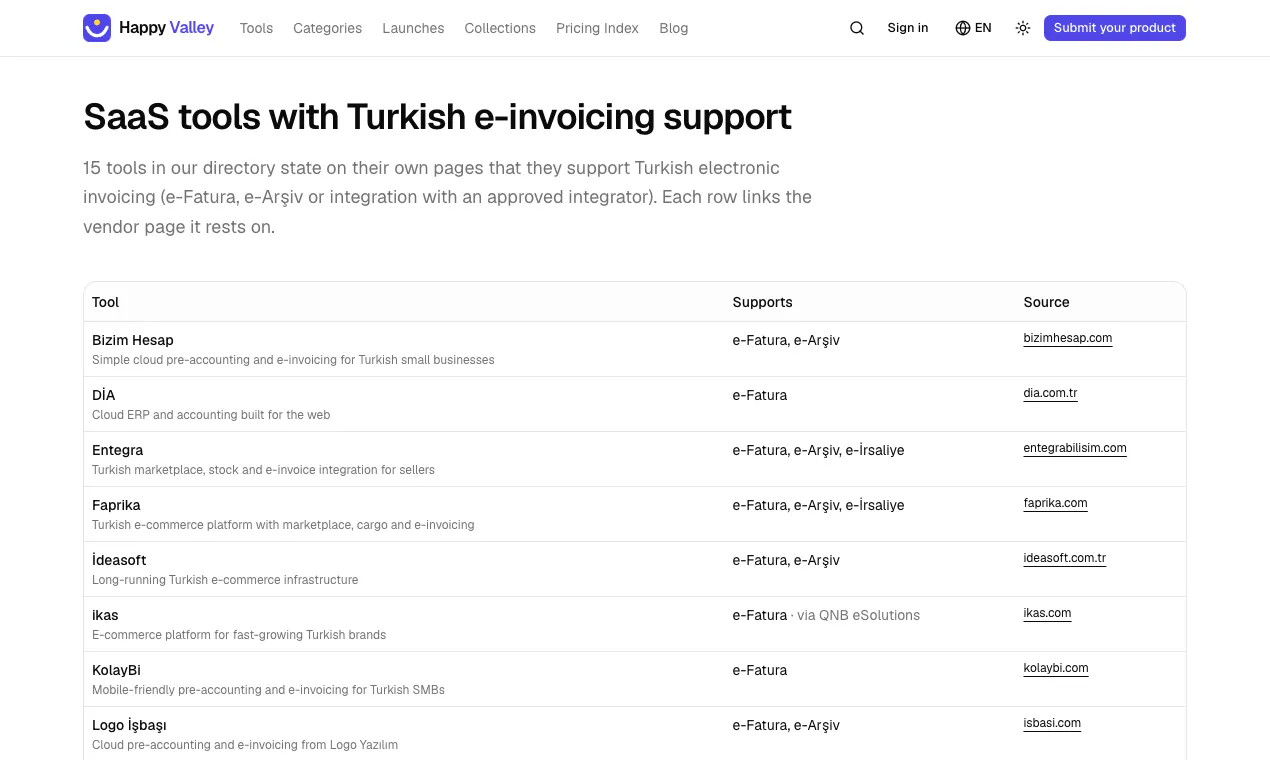Click the Supports column header
This screenshot has height=760, width=1270.
click(763, 302)
